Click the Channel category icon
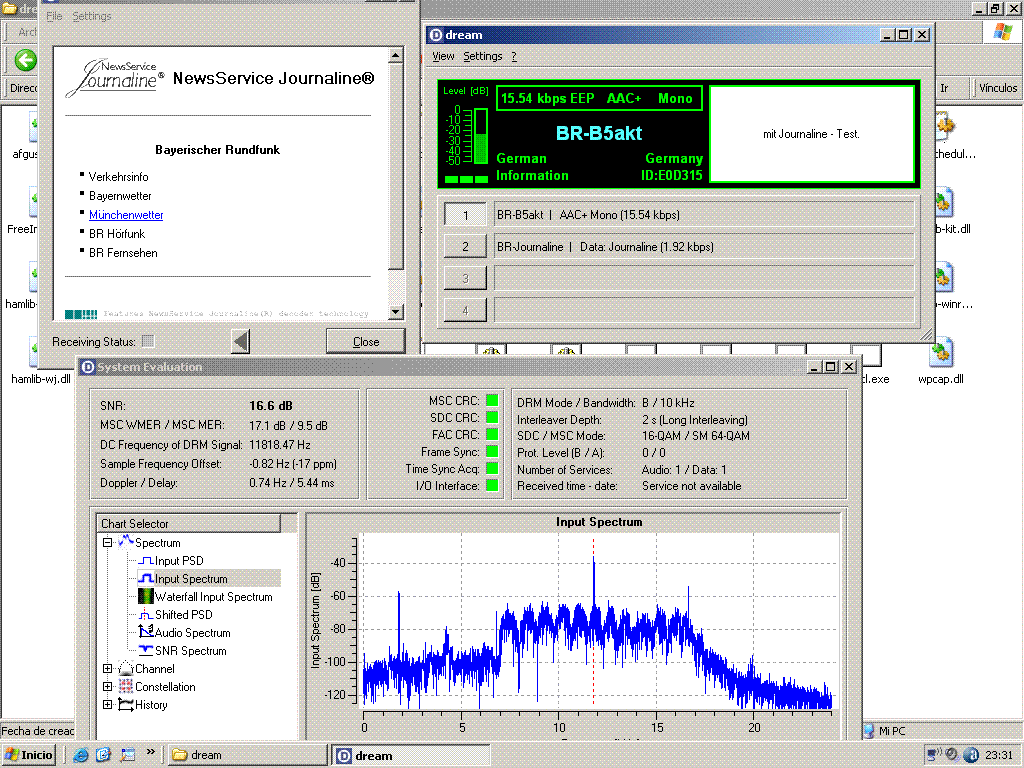The width and height of the screenshot is (1024, 768). pos(125,669)
